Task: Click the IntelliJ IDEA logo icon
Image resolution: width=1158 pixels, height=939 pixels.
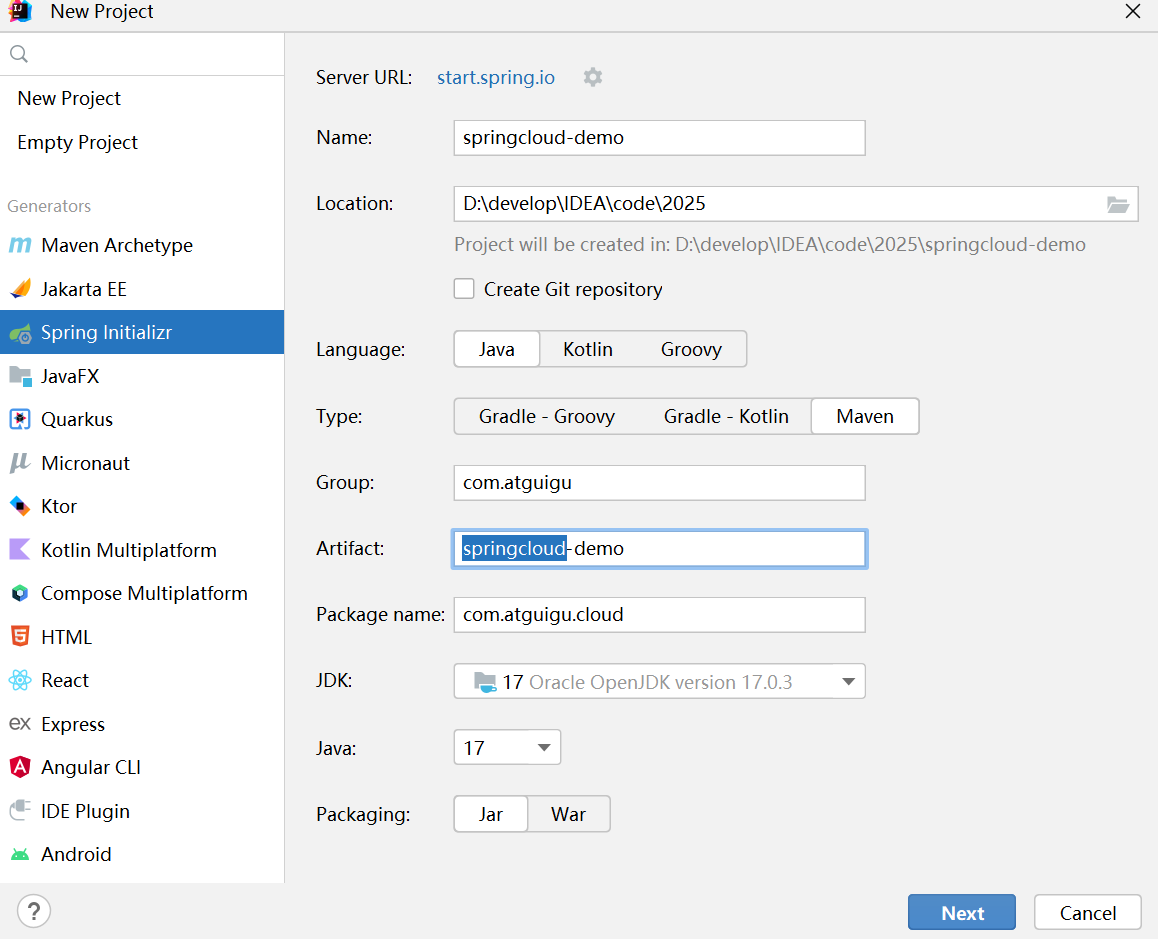Action: point(21,11)
